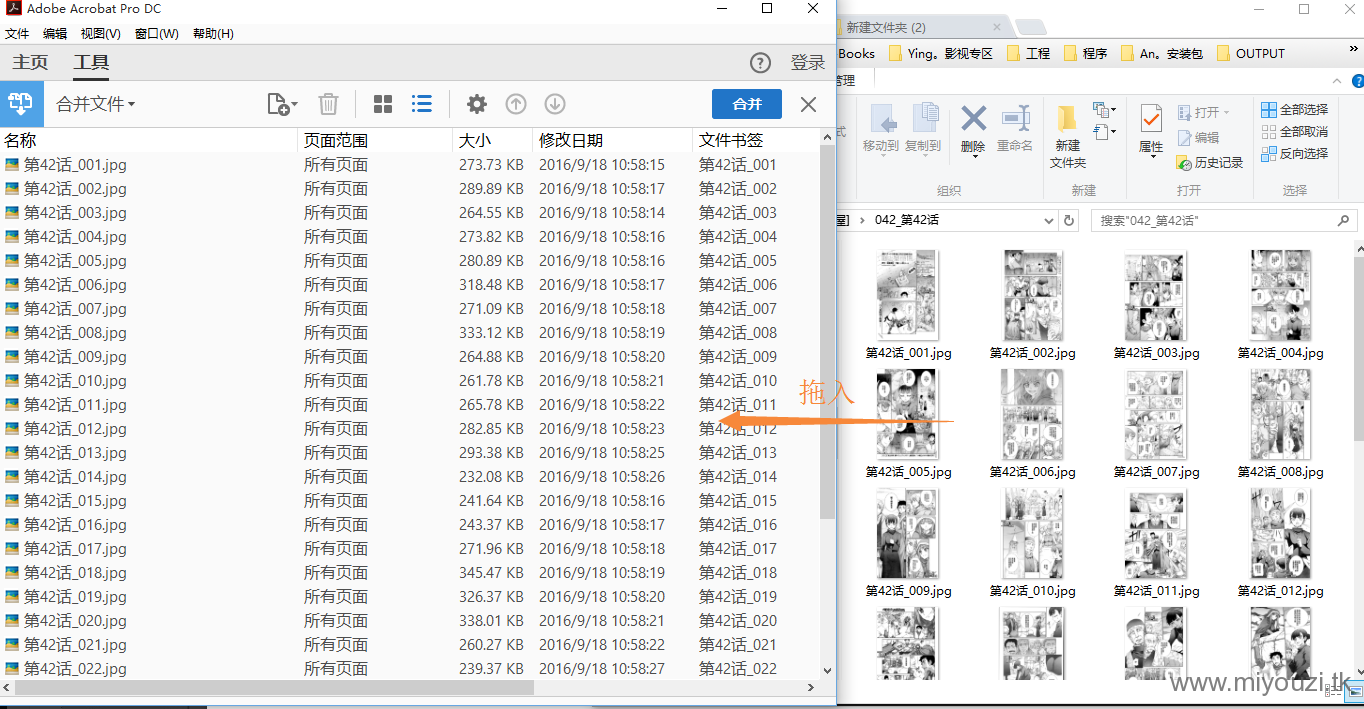This screenshot has width=1364, height=709.
Task: Switch to the 工具 tab
Action: pos(91,62)
